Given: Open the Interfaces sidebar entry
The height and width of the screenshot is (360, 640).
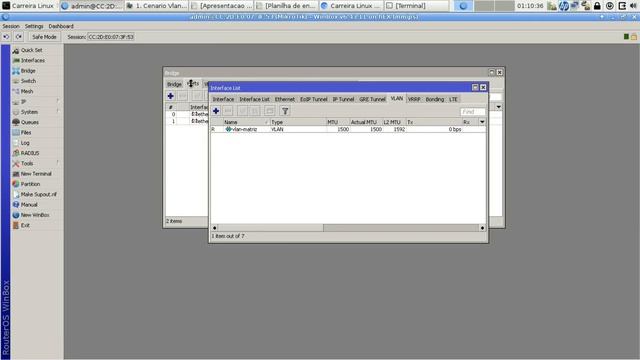Looking at the screenshot, I should tap(33, 60).
